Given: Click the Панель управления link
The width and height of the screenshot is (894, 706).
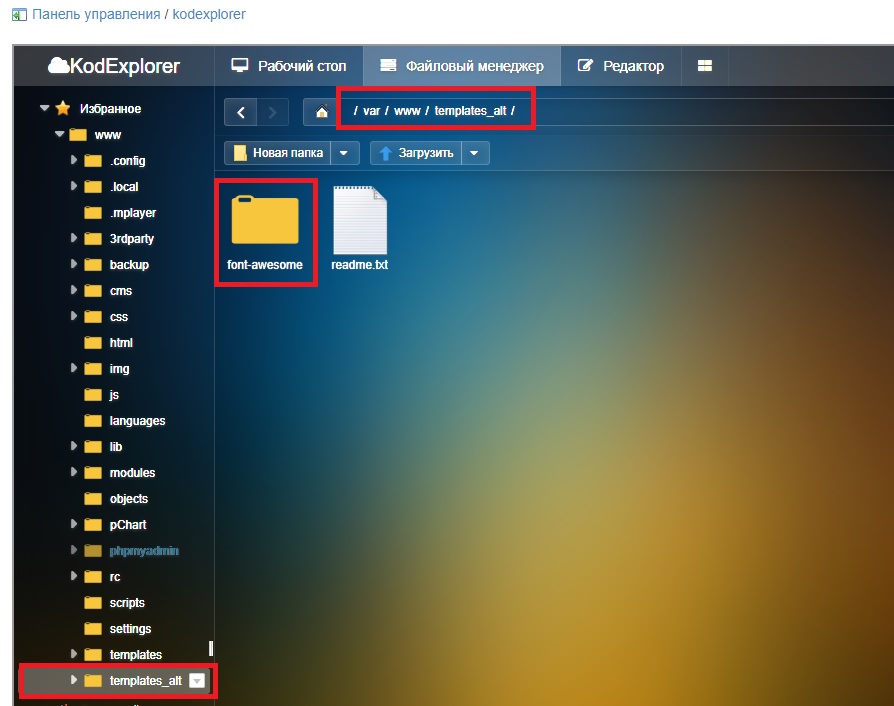Looking at the screenshot, I should click(95, 14).
